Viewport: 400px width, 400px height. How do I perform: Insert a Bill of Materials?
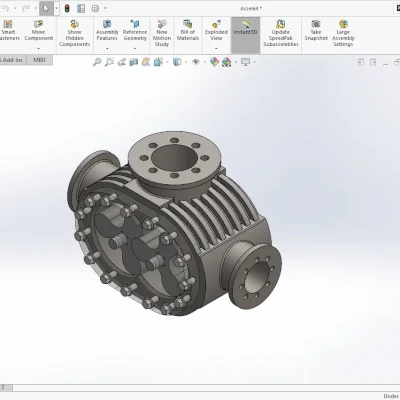188,30
